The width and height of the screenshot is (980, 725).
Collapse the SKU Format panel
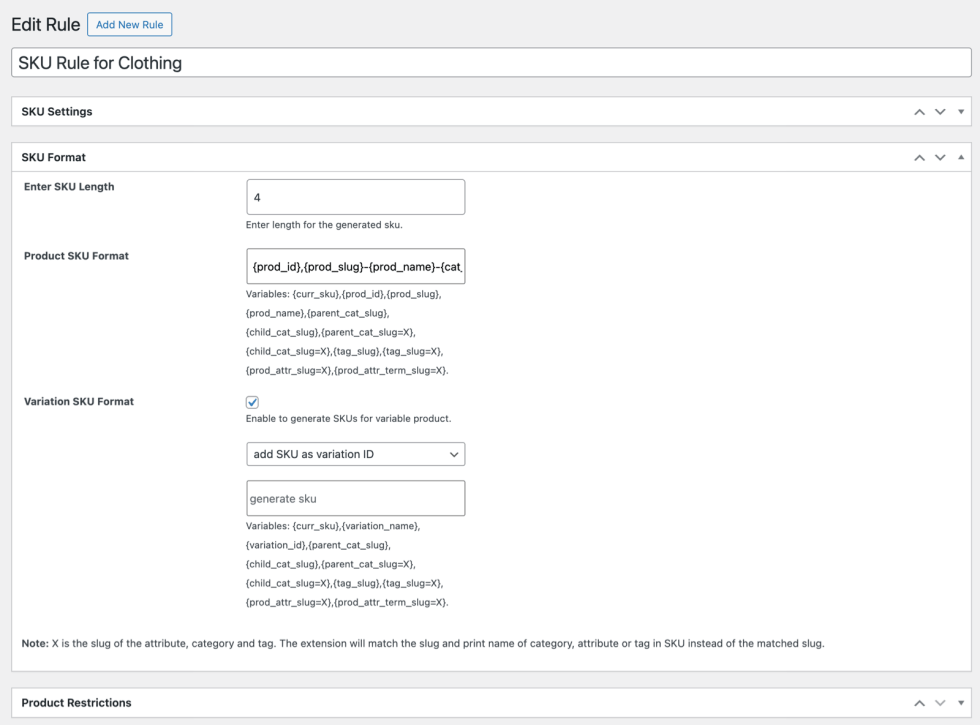(961, 158)
